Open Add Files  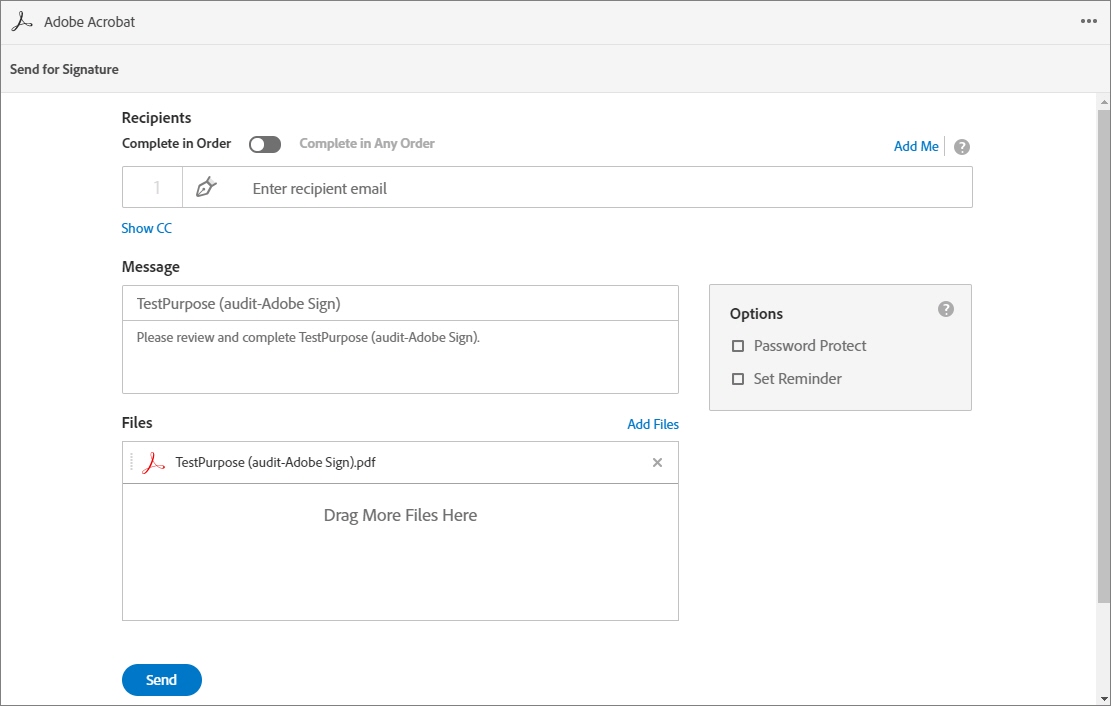tap(653, 424)
